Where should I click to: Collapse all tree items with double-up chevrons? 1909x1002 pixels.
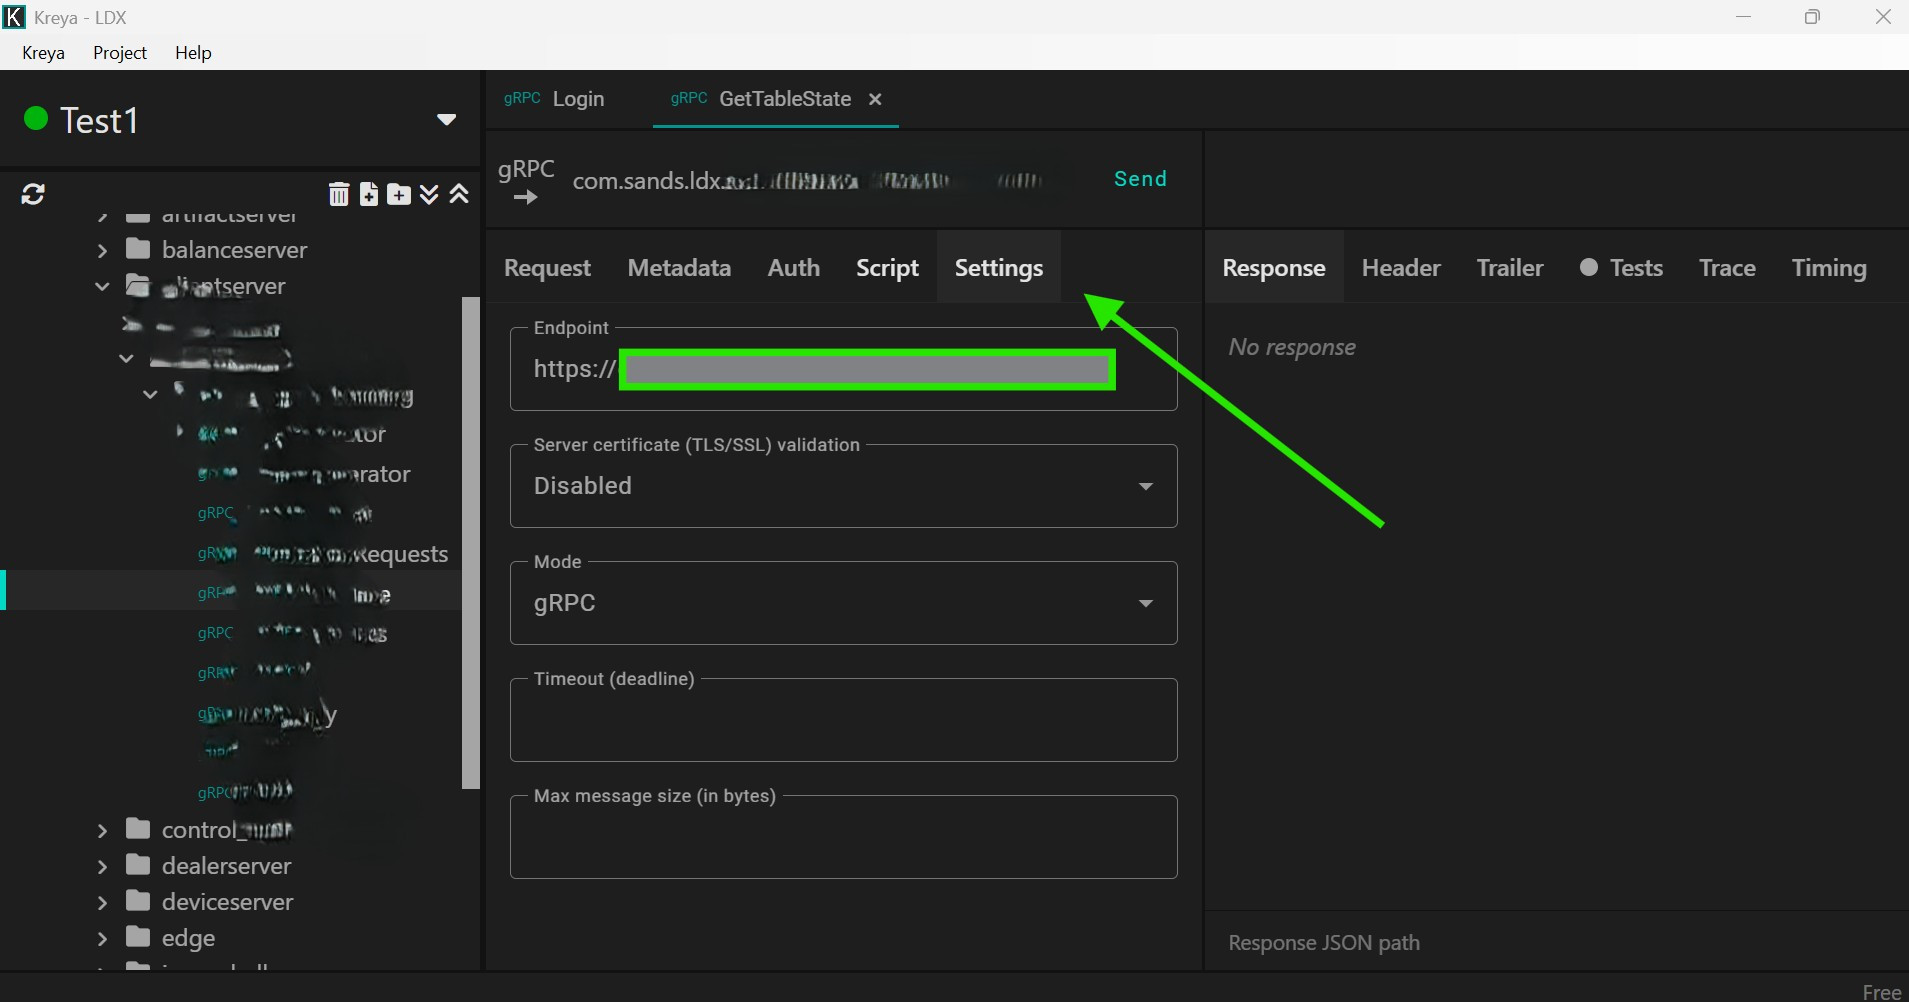pyautogui.click(x=459, y=194)
